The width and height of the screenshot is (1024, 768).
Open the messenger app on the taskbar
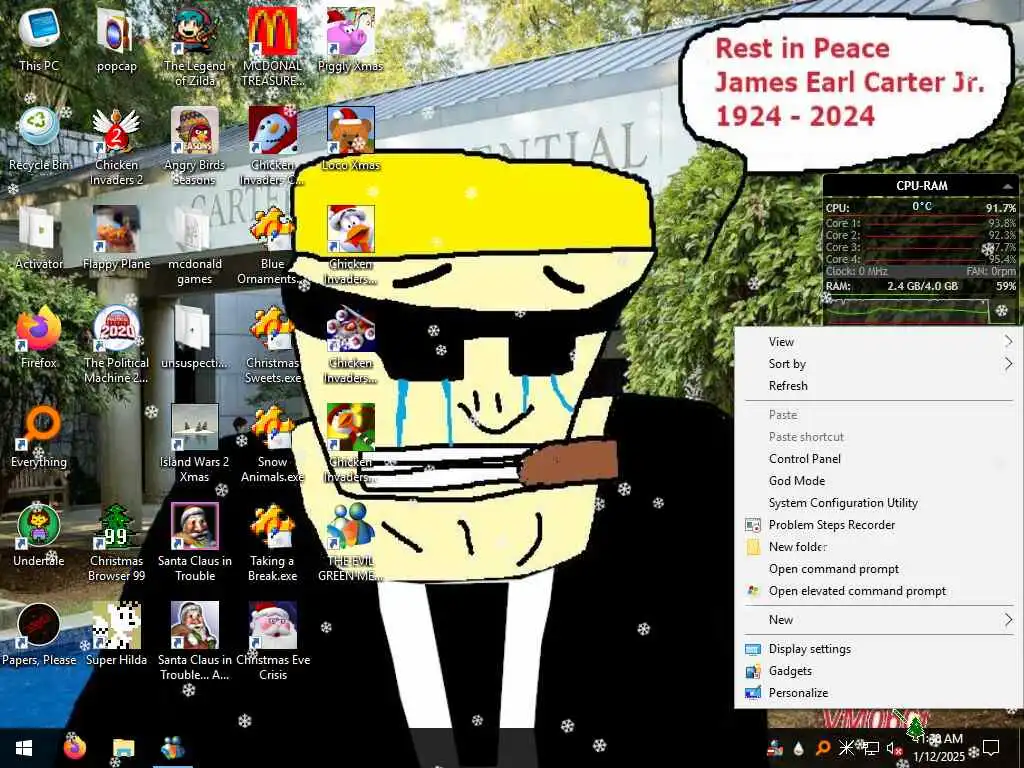[172, 748]
